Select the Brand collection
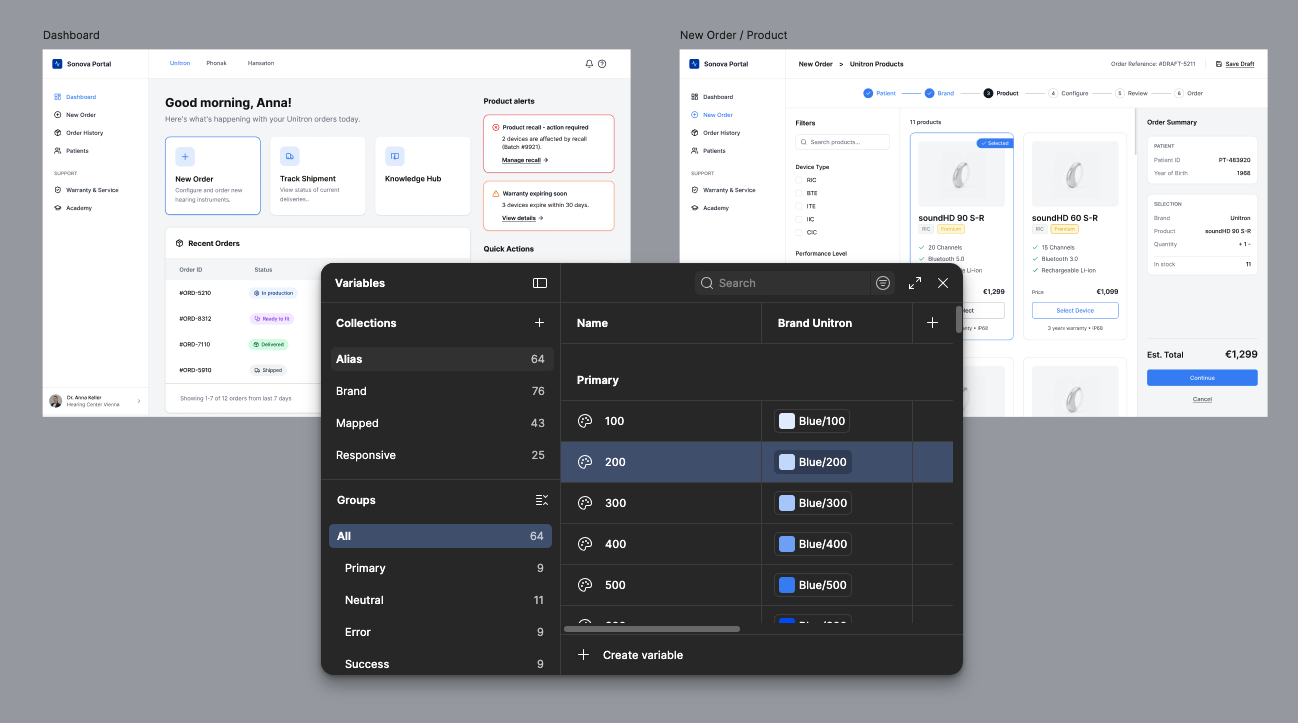The height and width of the screenshot is (723, 1298). 440,391
